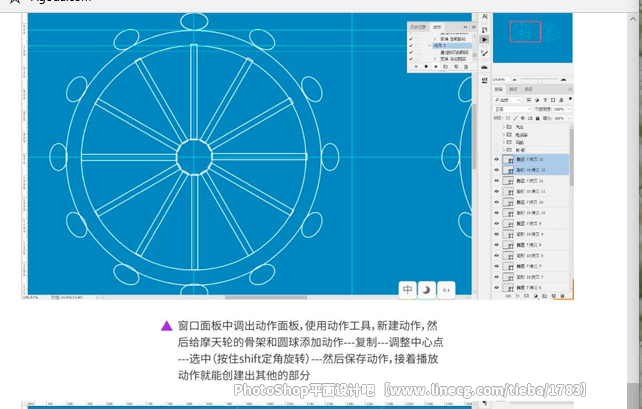The image size is (642, 409).
Task: Click the Actions play icon in the panel dock
Action: pyautogui.click(x=484, y=40)
